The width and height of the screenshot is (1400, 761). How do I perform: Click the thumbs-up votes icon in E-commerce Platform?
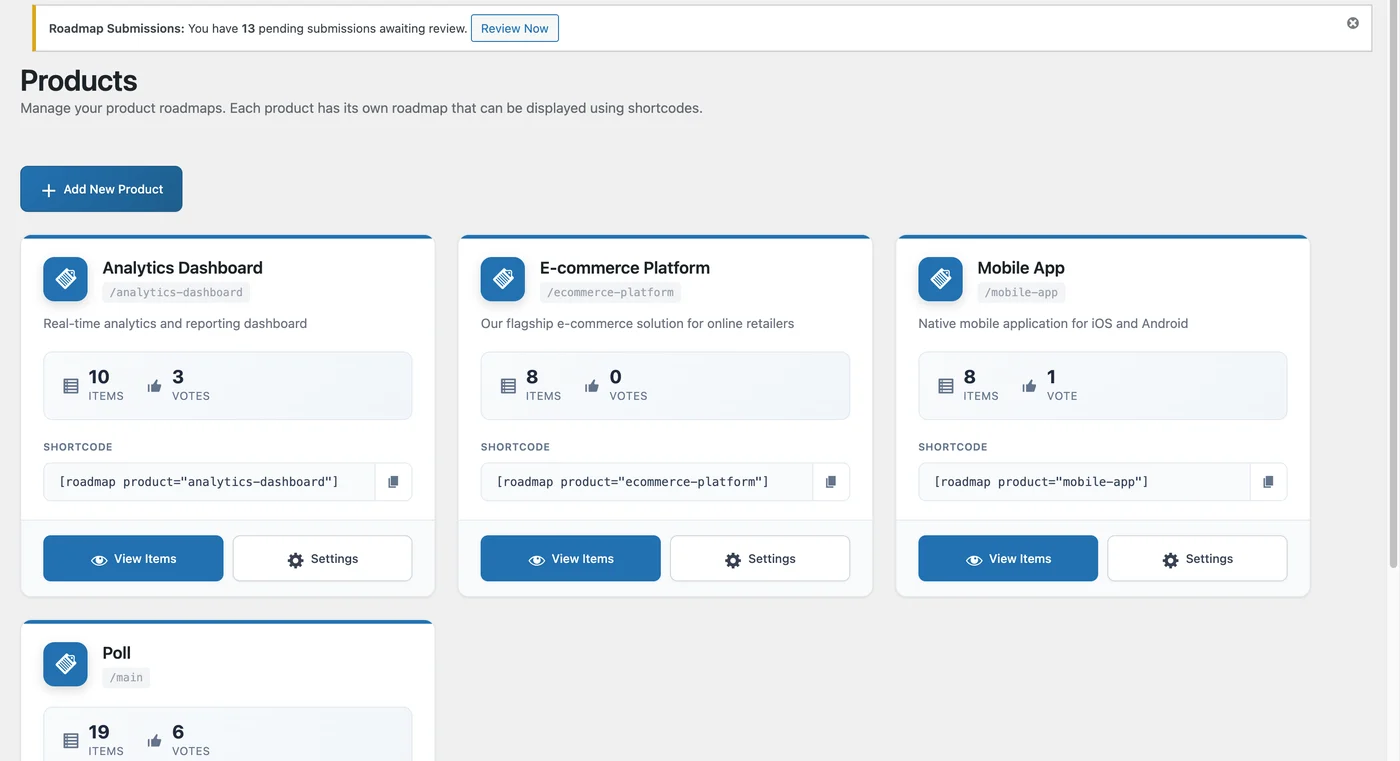pyautogui.click(x=592, y=386)
